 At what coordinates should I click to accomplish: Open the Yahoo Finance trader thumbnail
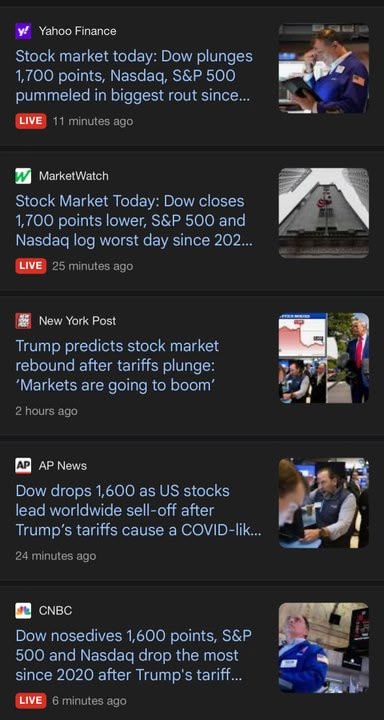coord(324,68)
